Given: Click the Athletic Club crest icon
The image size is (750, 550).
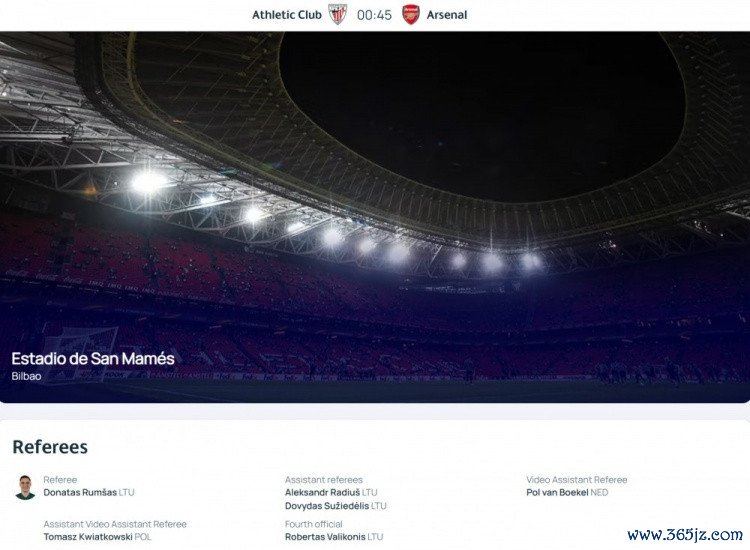Looking at the screenshot, I should tap(338, 15).
